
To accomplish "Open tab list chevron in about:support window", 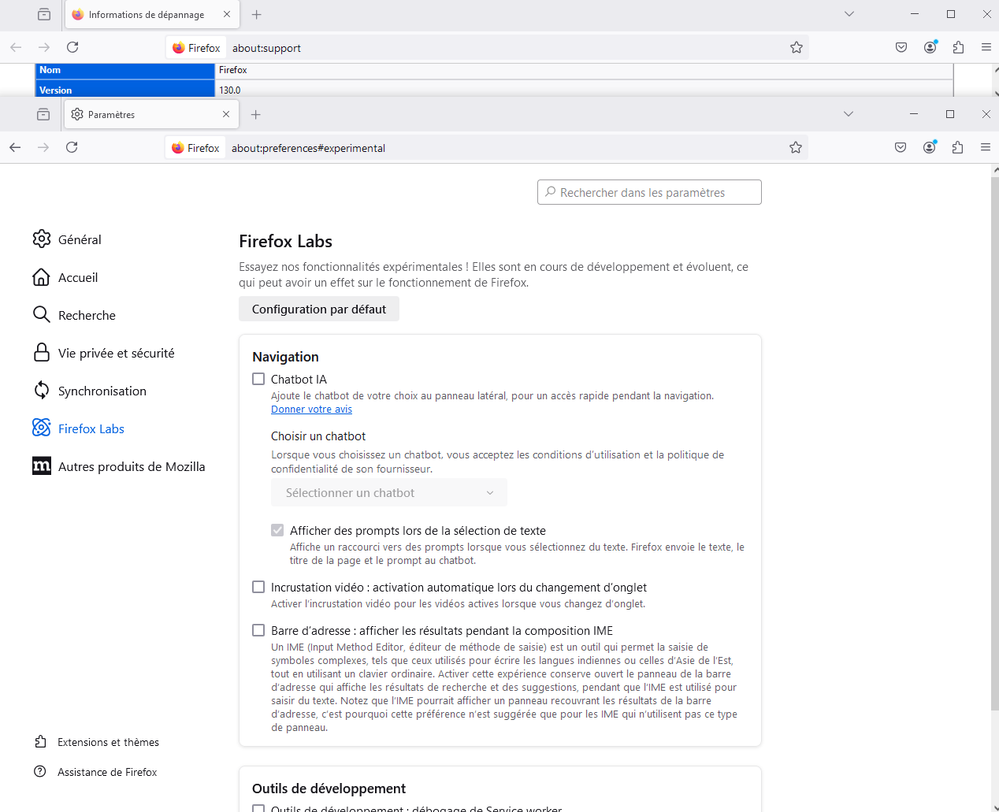I will [849, 14].
